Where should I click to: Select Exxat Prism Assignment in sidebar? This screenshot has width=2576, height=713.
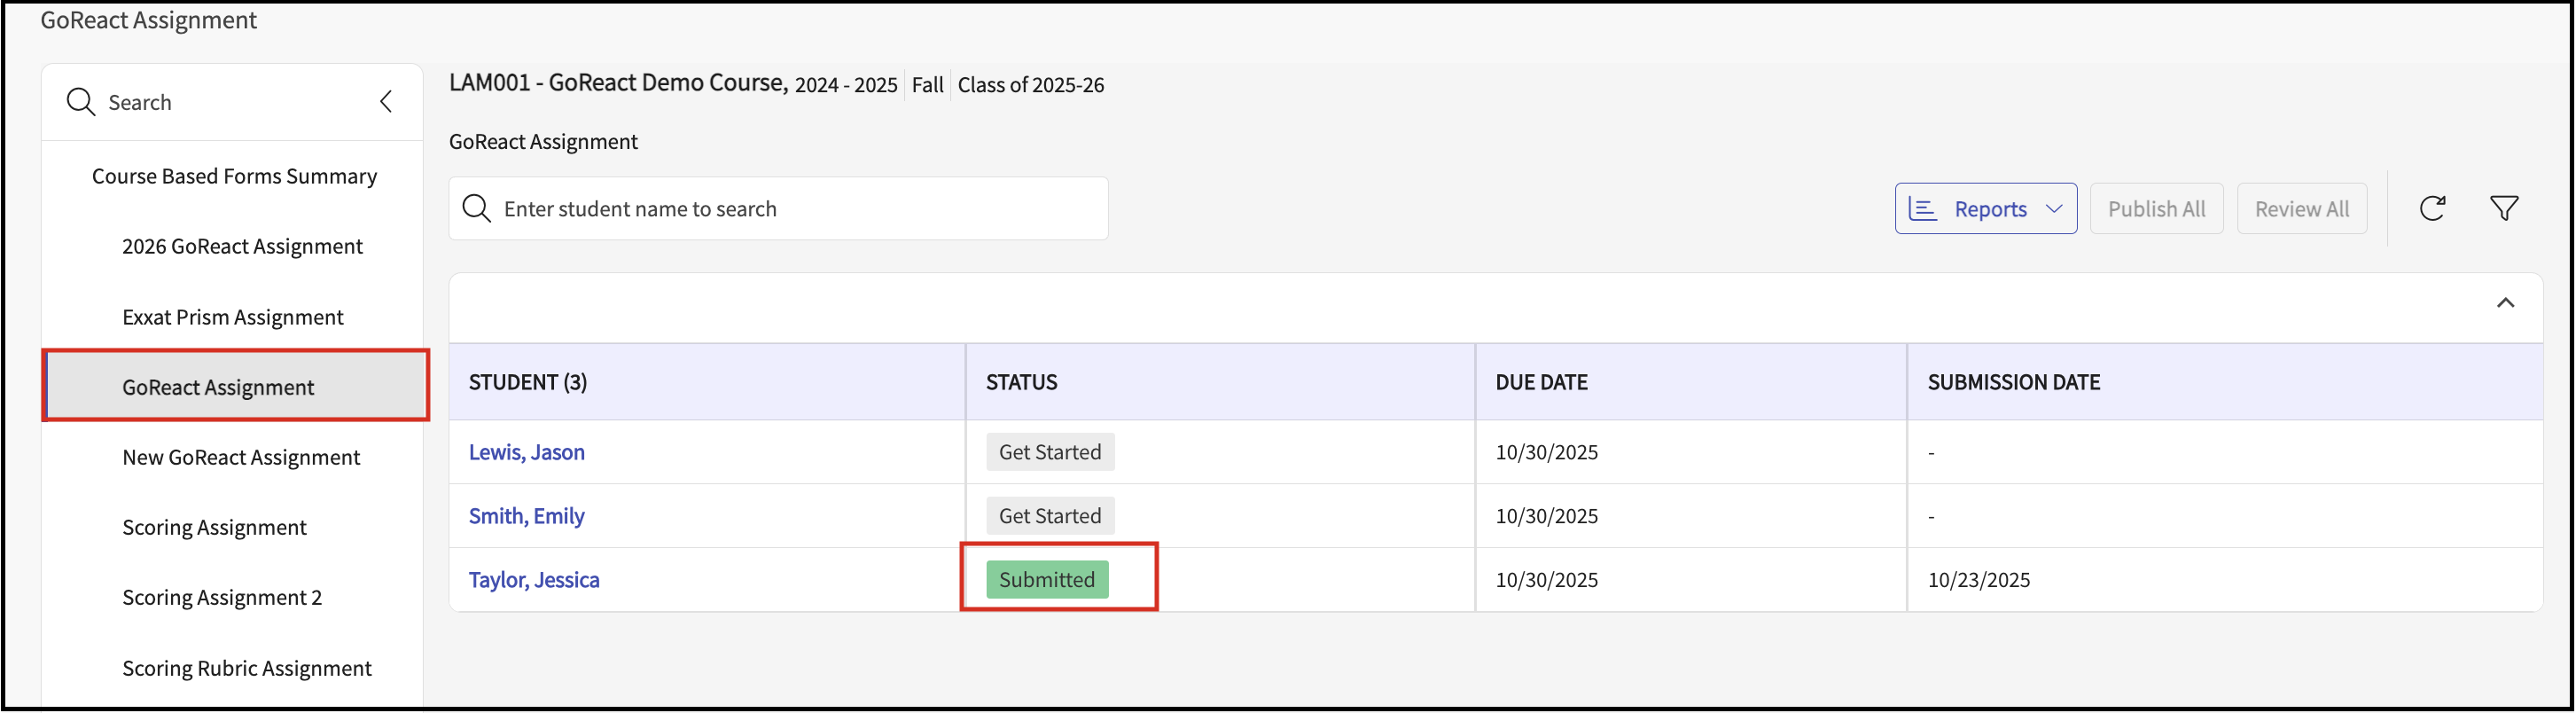232,317
